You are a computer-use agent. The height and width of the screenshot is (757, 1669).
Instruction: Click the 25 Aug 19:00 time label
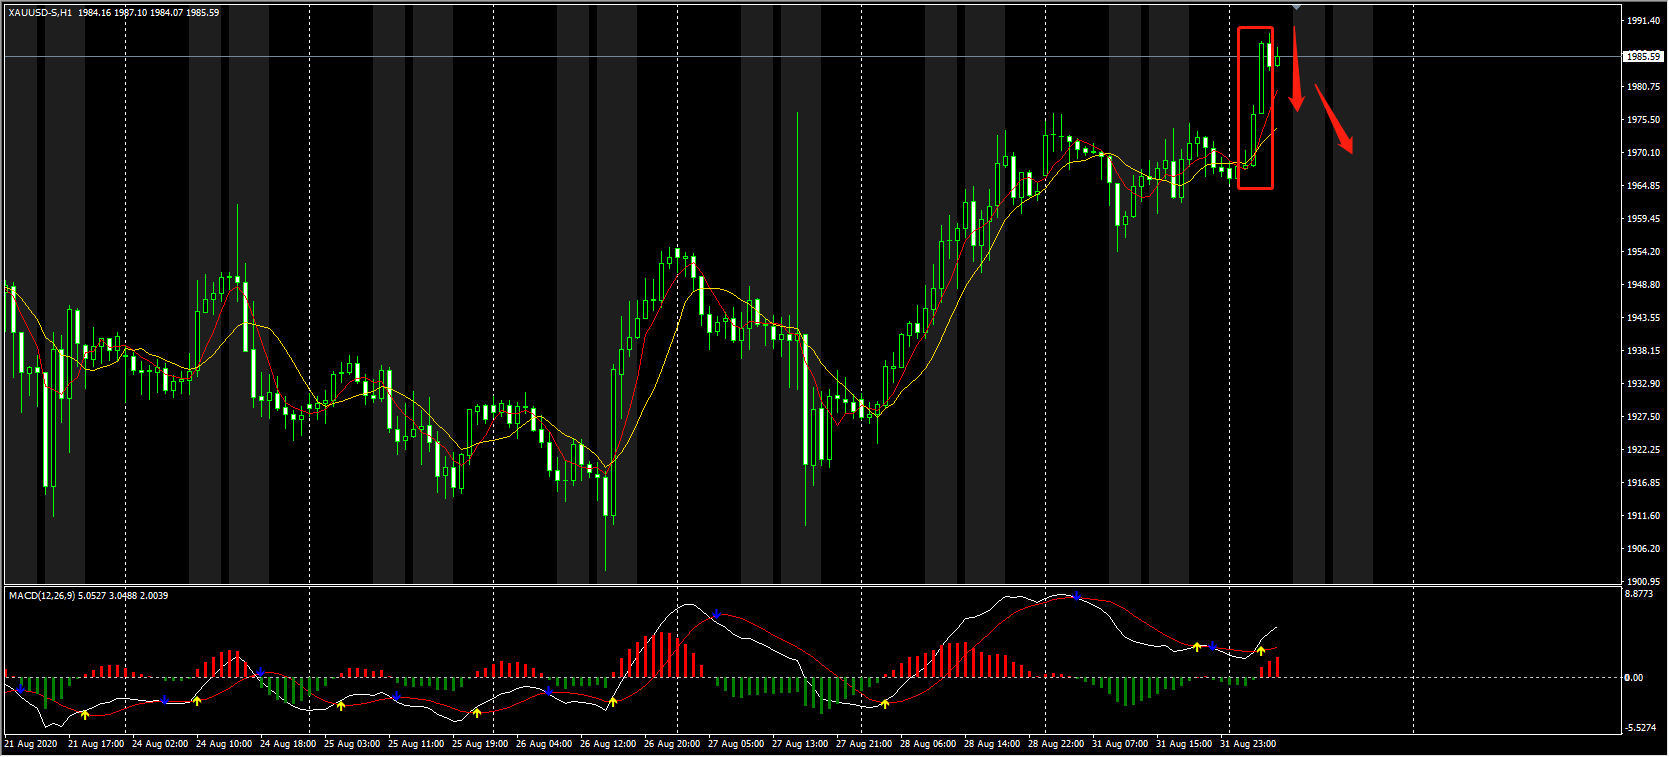[x=480, y=744]
